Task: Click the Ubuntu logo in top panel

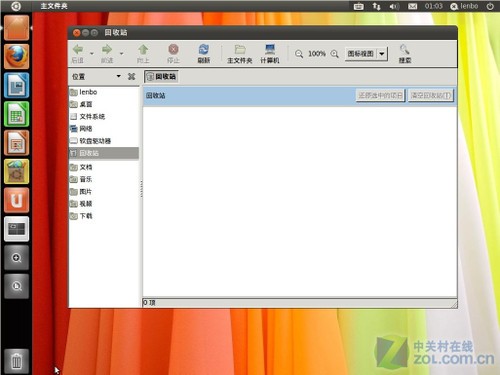Action: (x=16, y=6)
